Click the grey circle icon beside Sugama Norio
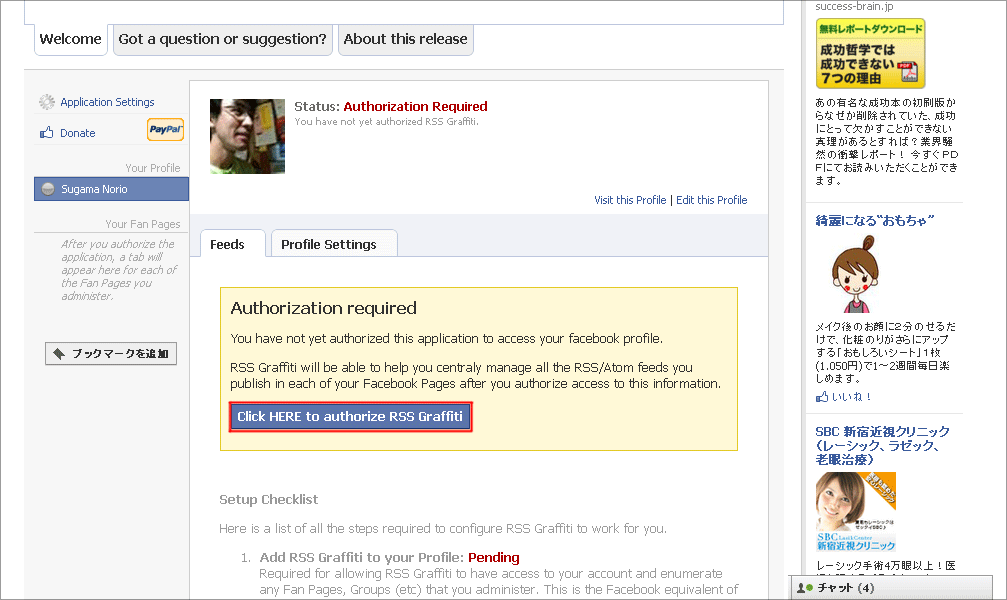The height and width of the screenshot is (600, 1007). point(48,189)
